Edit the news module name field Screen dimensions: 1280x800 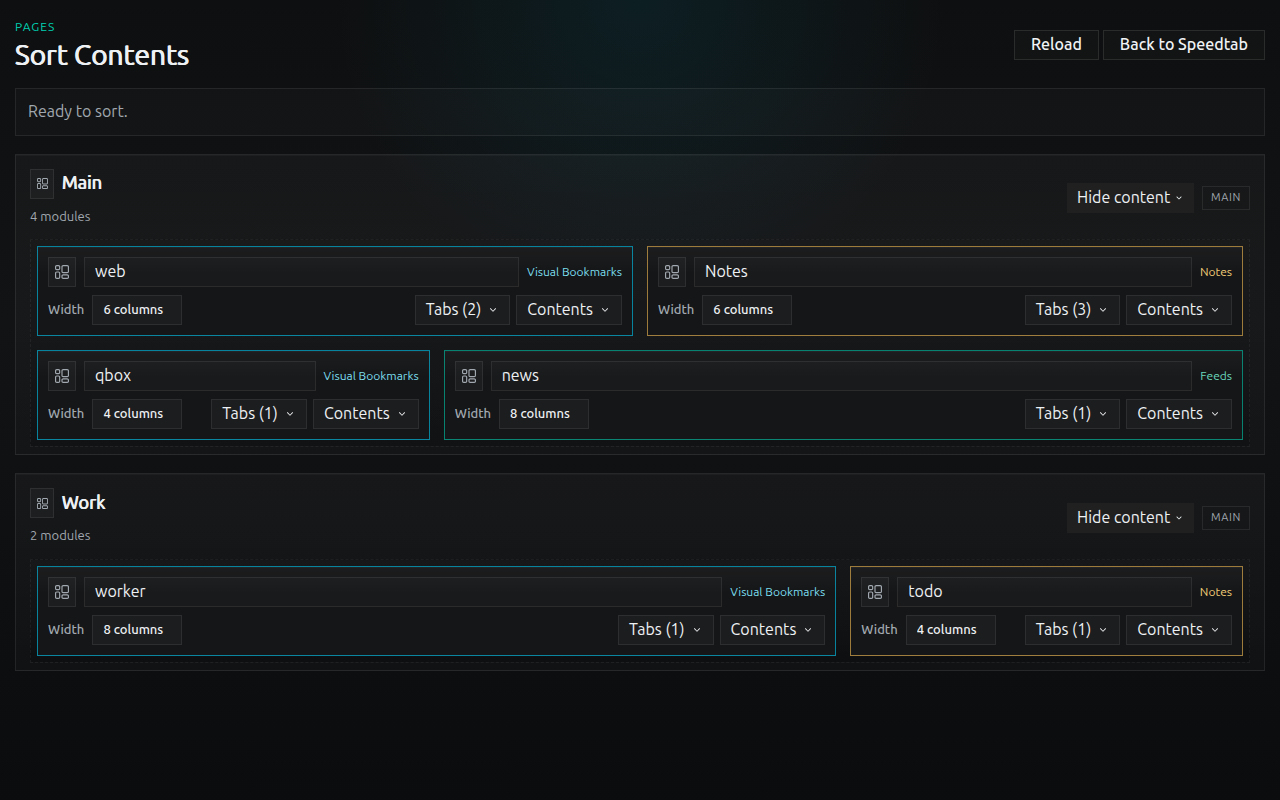tap(841, 376)
